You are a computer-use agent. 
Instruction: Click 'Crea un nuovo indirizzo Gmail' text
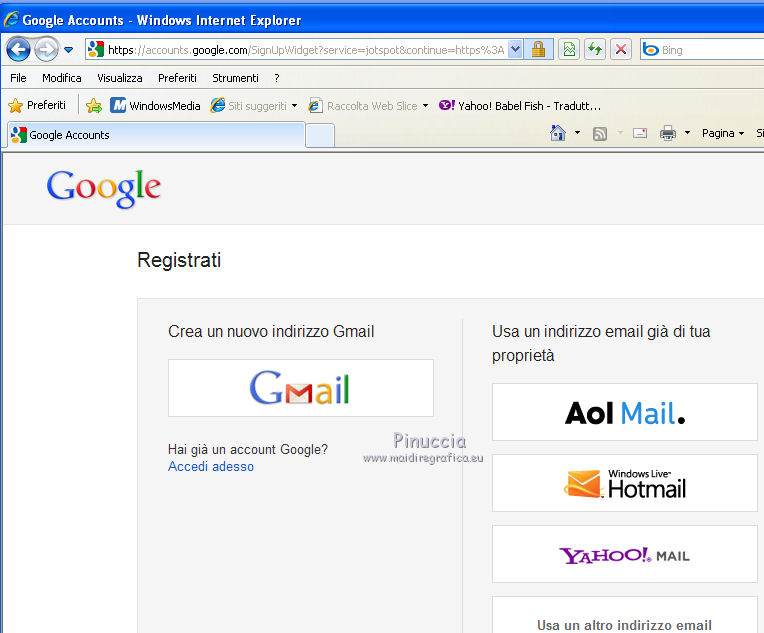271,331
